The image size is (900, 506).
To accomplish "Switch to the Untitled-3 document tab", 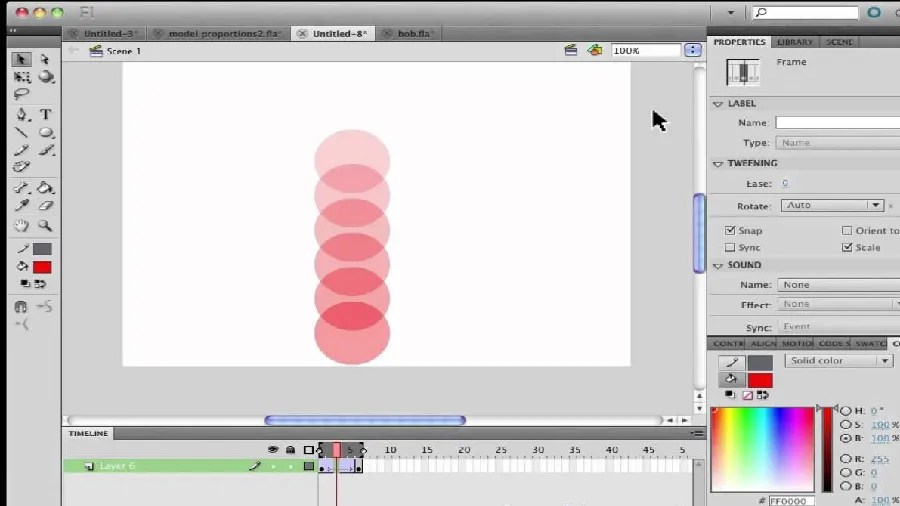I will [104, 33].
